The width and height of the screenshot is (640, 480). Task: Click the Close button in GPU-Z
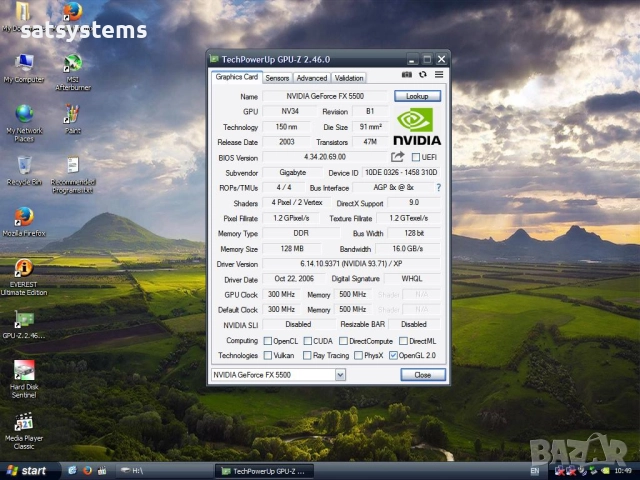pos(422,375)
